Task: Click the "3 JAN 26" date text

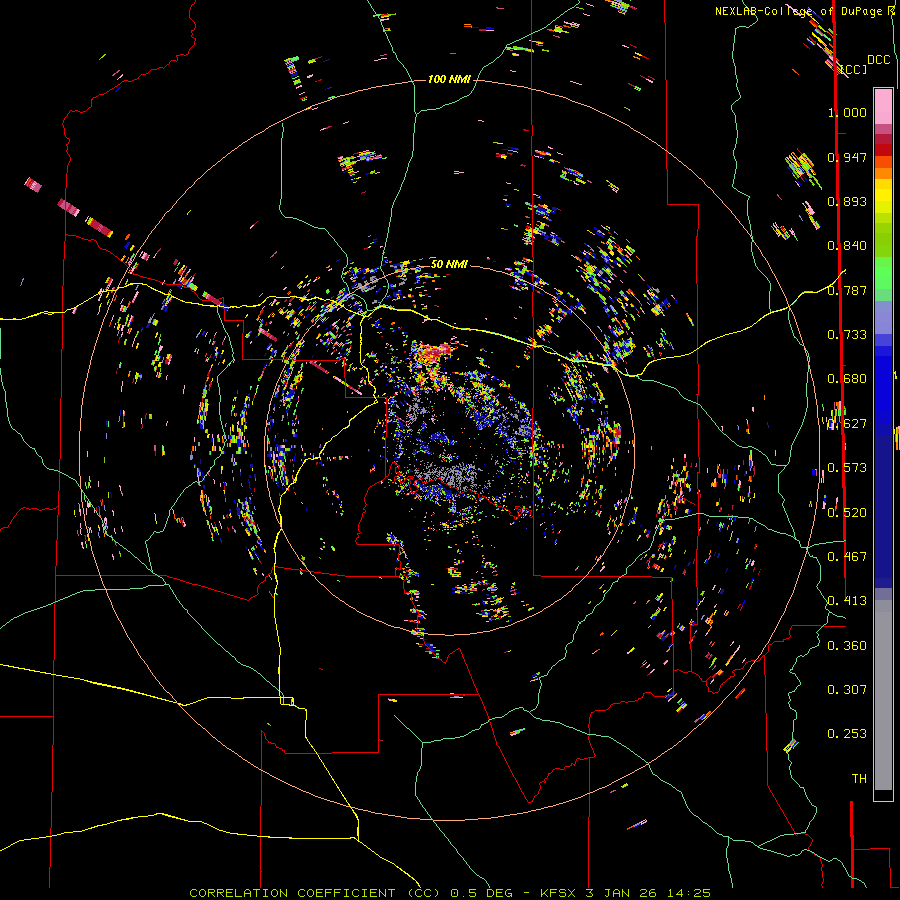Action: coord(620,893)
